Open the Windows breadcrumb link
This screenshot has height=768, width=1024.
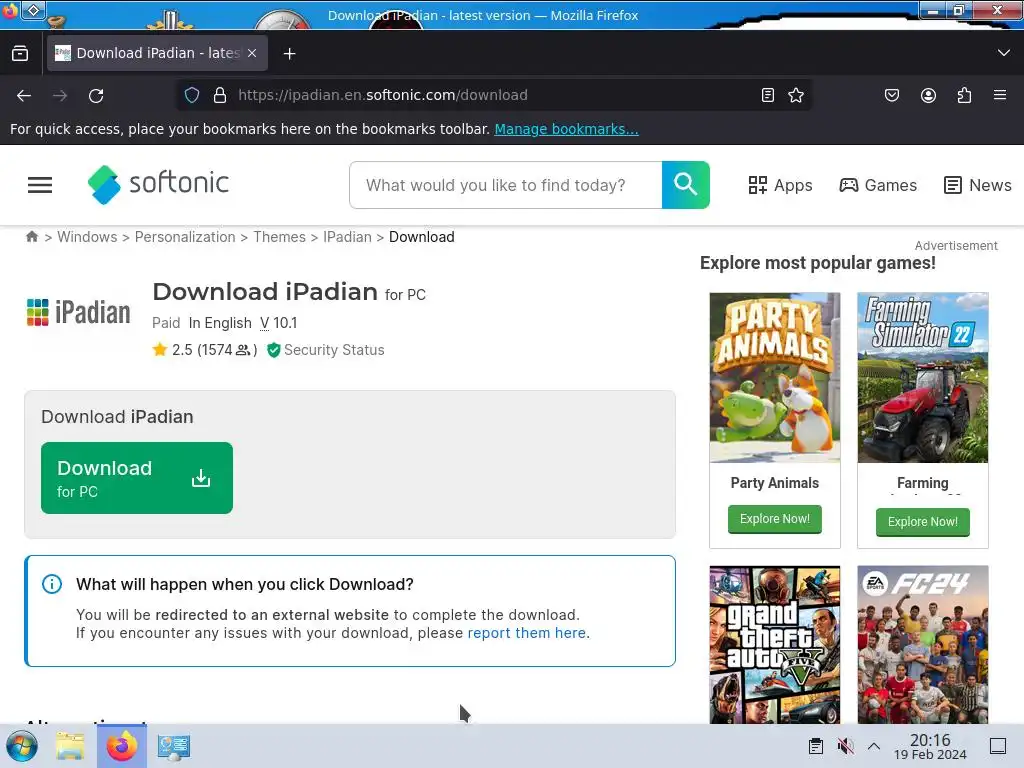[x=87, y=236]
